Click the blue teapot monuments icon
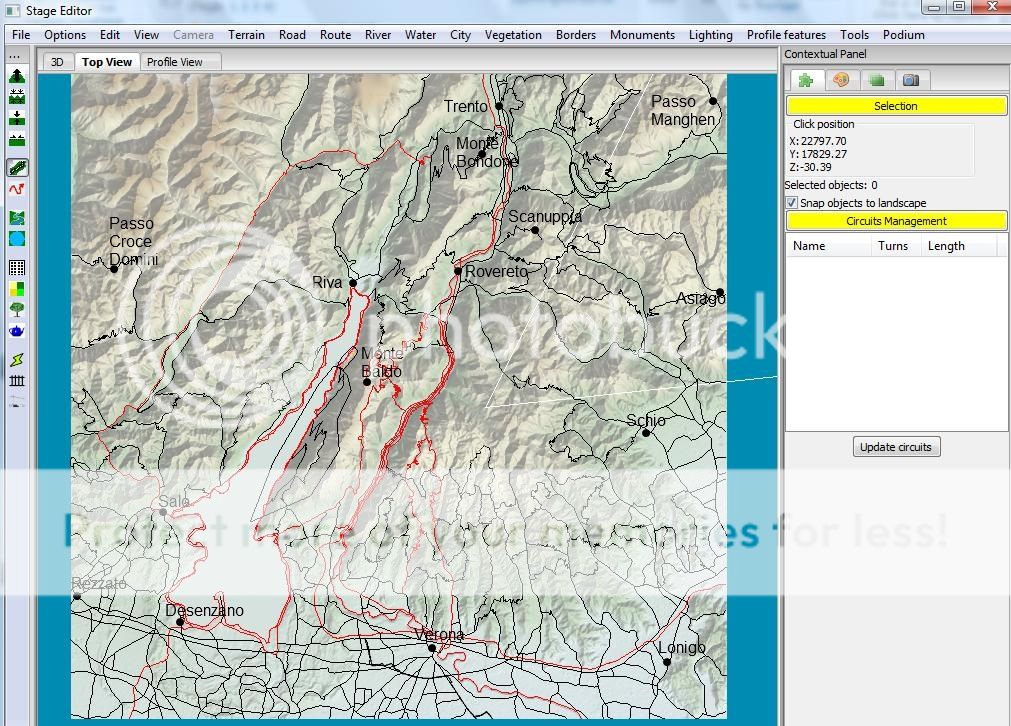 pyautogui.click(x=16, y=331)
